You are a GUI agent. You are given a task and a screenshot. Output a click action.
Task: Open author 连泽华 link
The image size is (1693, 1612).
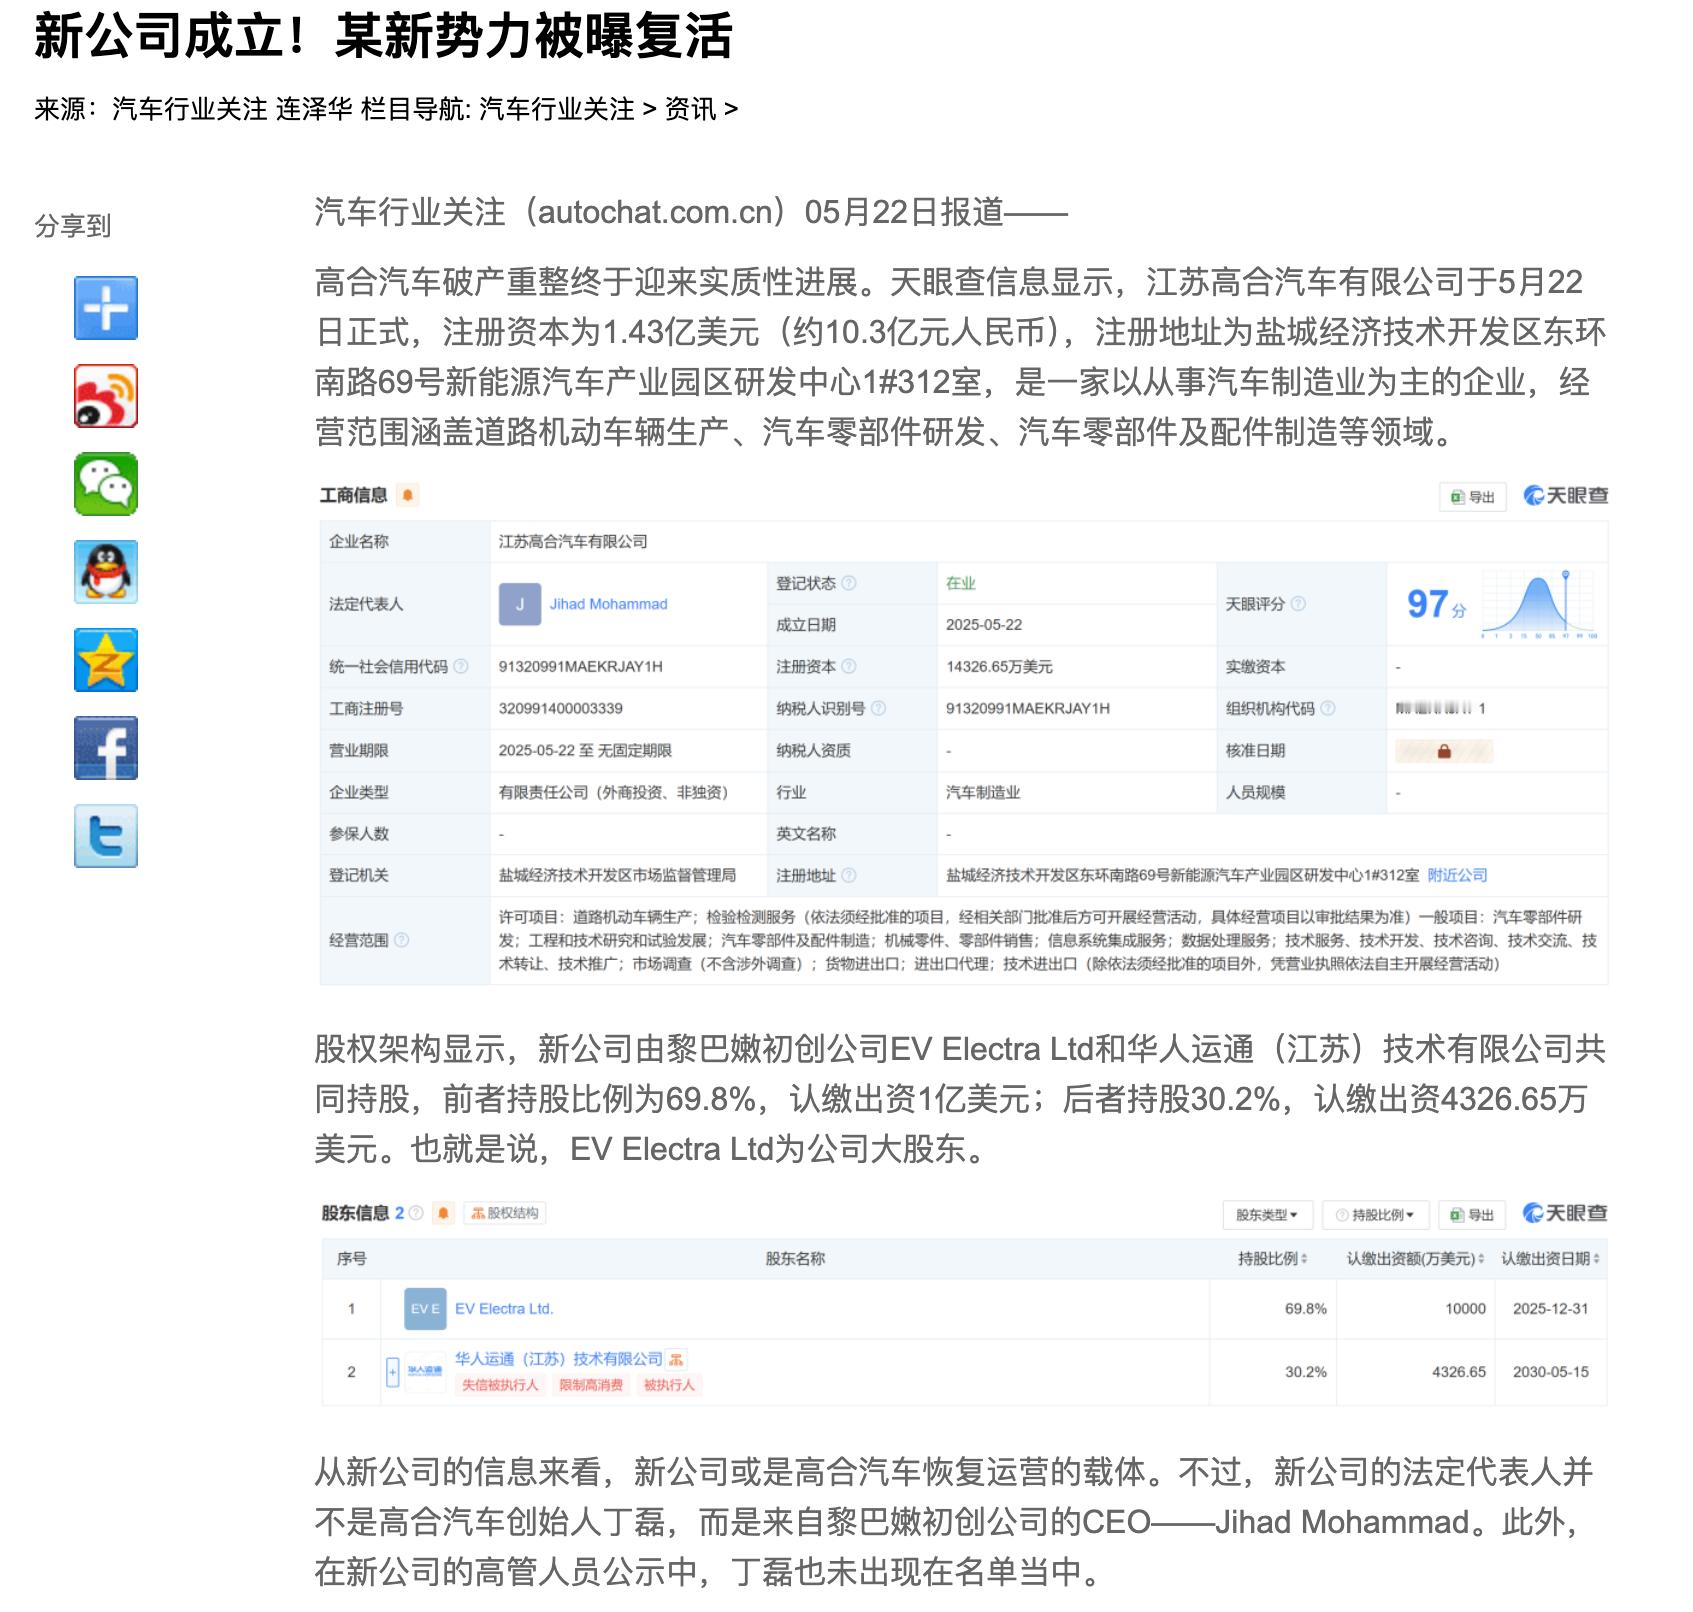[314, 109]
